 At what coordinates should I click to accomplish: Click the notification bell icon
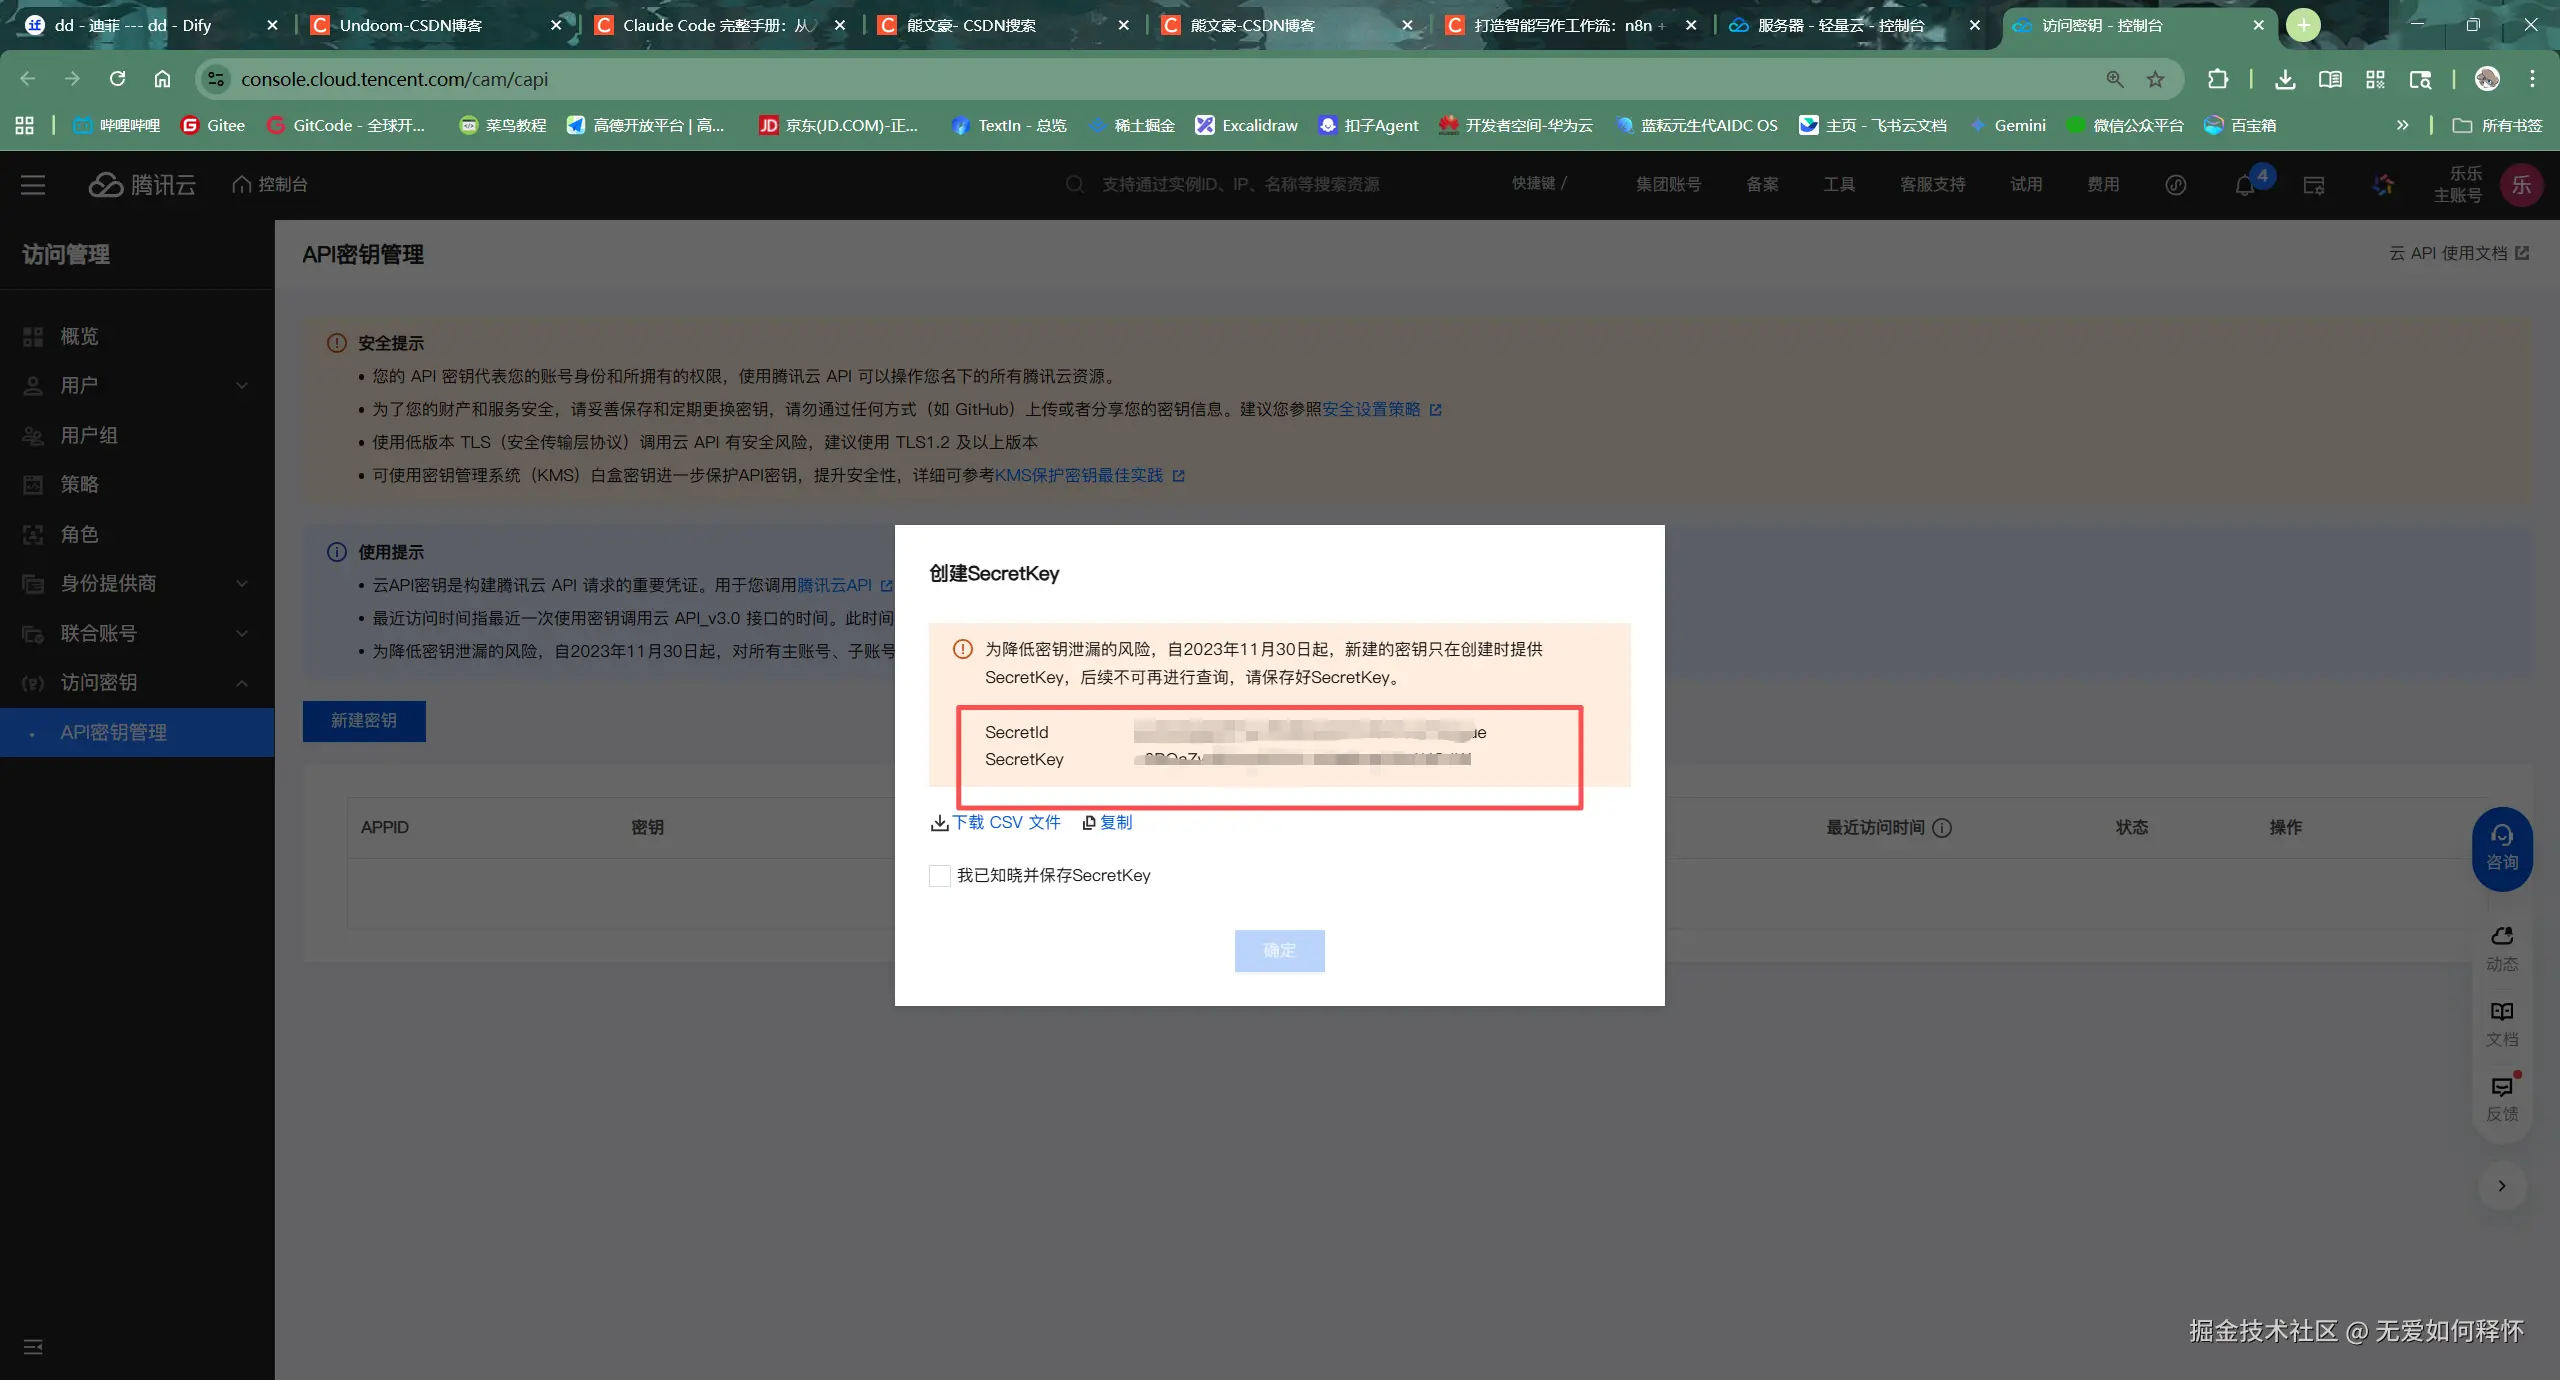(x=2244, y=185)
